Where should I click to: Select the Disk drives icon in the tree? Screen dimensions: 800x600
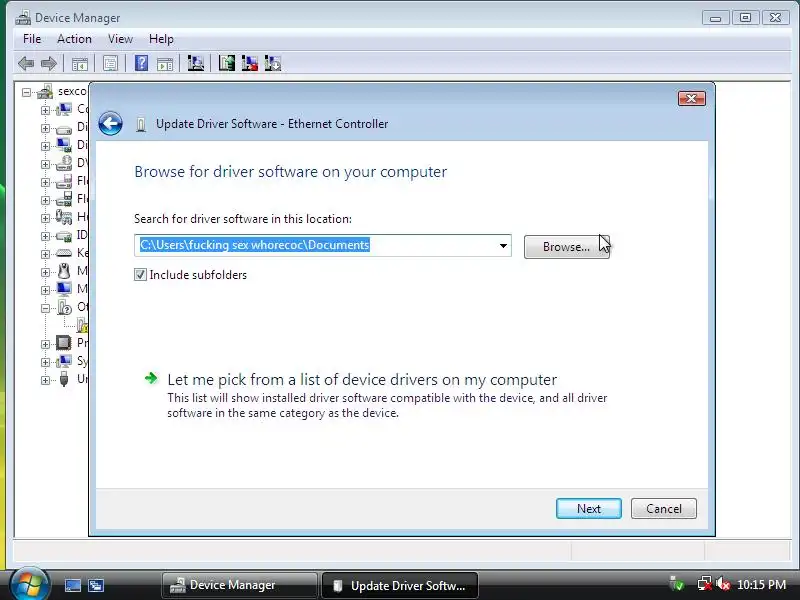(64, 128)
